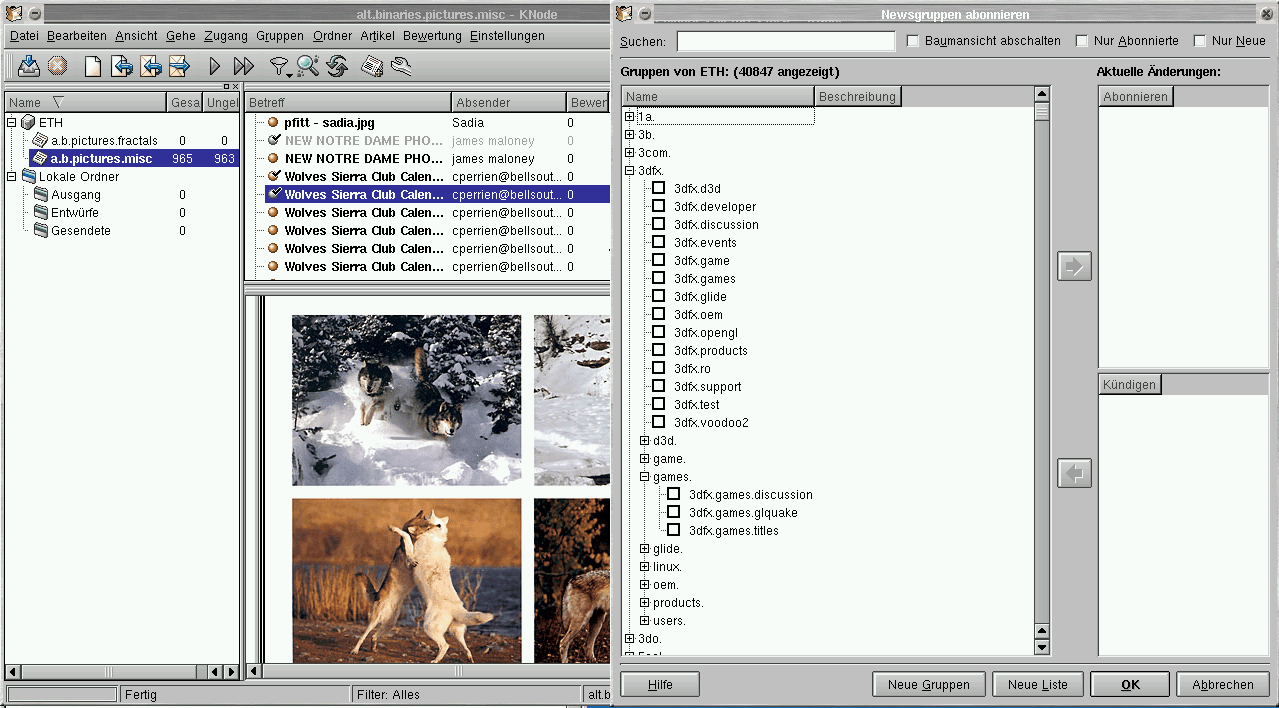Click the group list vertical scrollbar down arrow
This screenshot has height=708, width=1279.
(1041, 648)
